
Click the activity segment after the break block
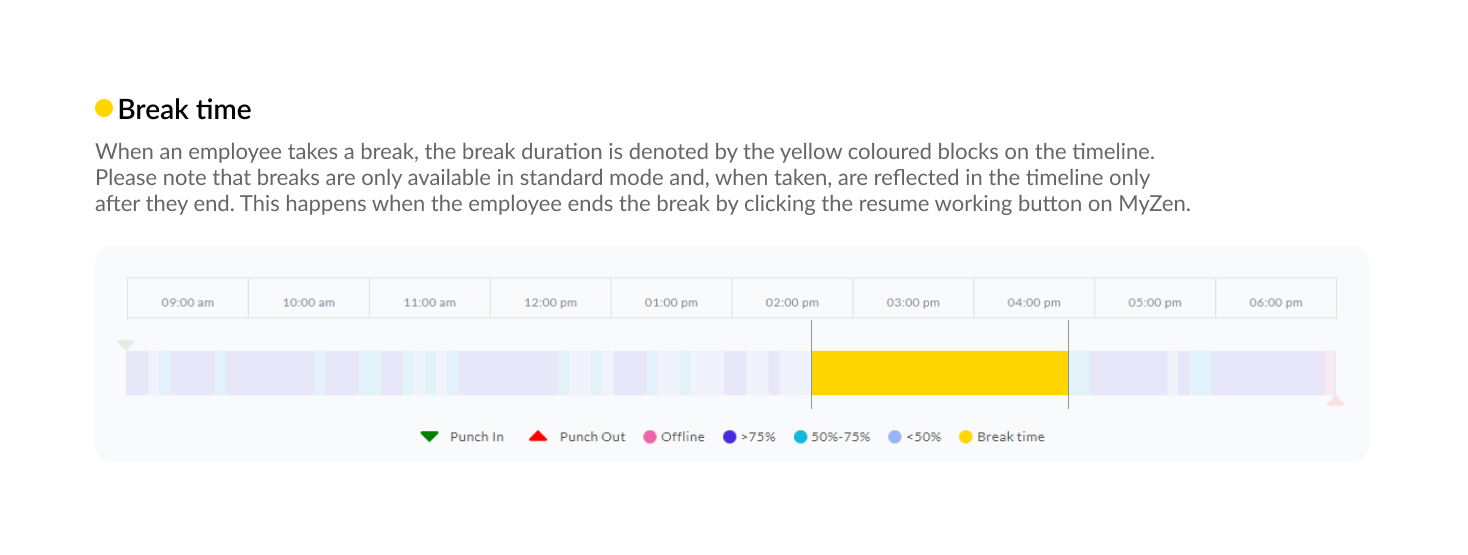point(1128,373)
